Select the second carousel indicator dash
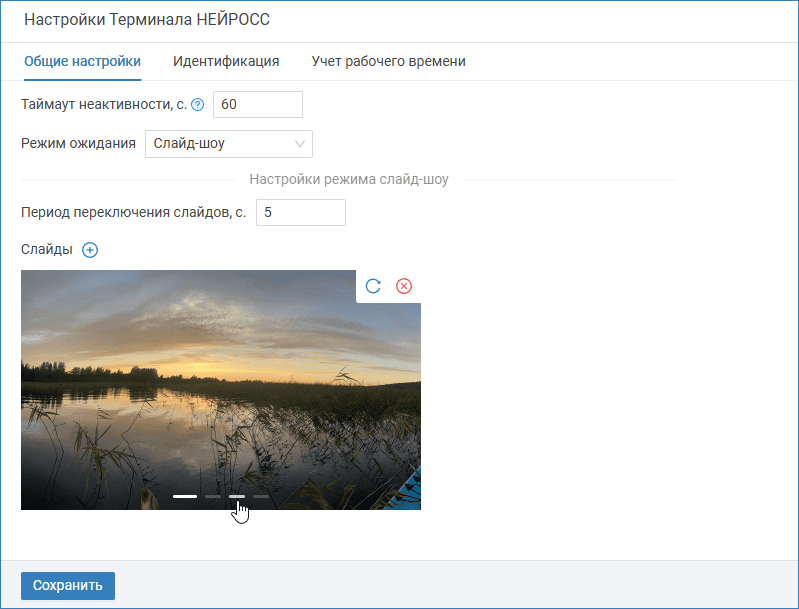This screenshot has height=609, width=799. tap(212, 496)
